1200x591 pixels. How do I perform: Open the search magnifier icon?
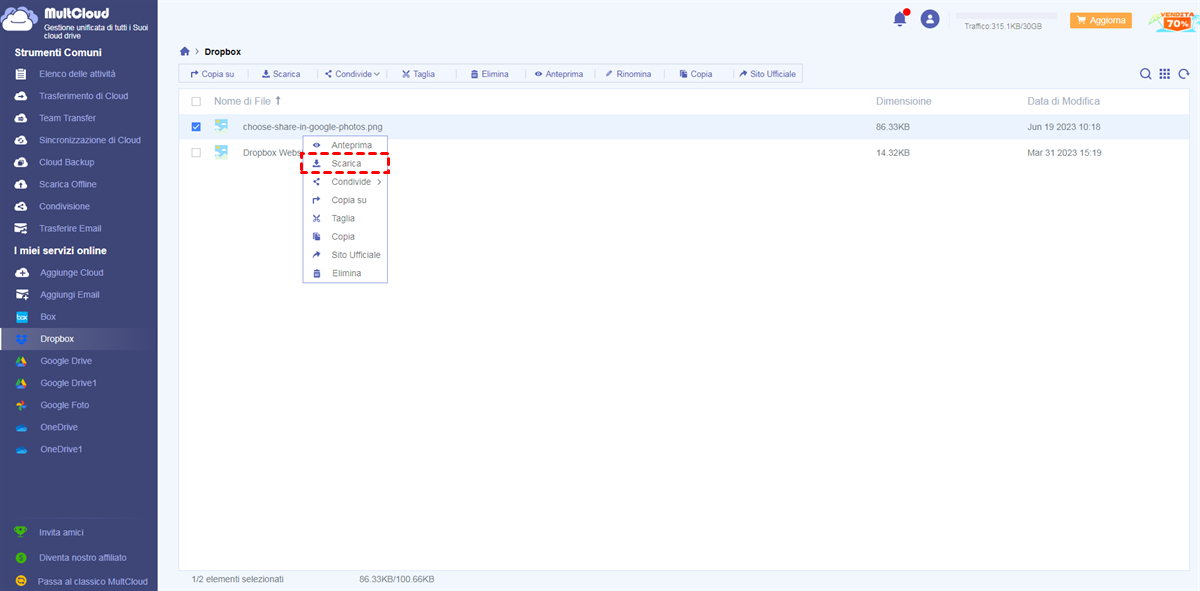[x=1146, y=74]
